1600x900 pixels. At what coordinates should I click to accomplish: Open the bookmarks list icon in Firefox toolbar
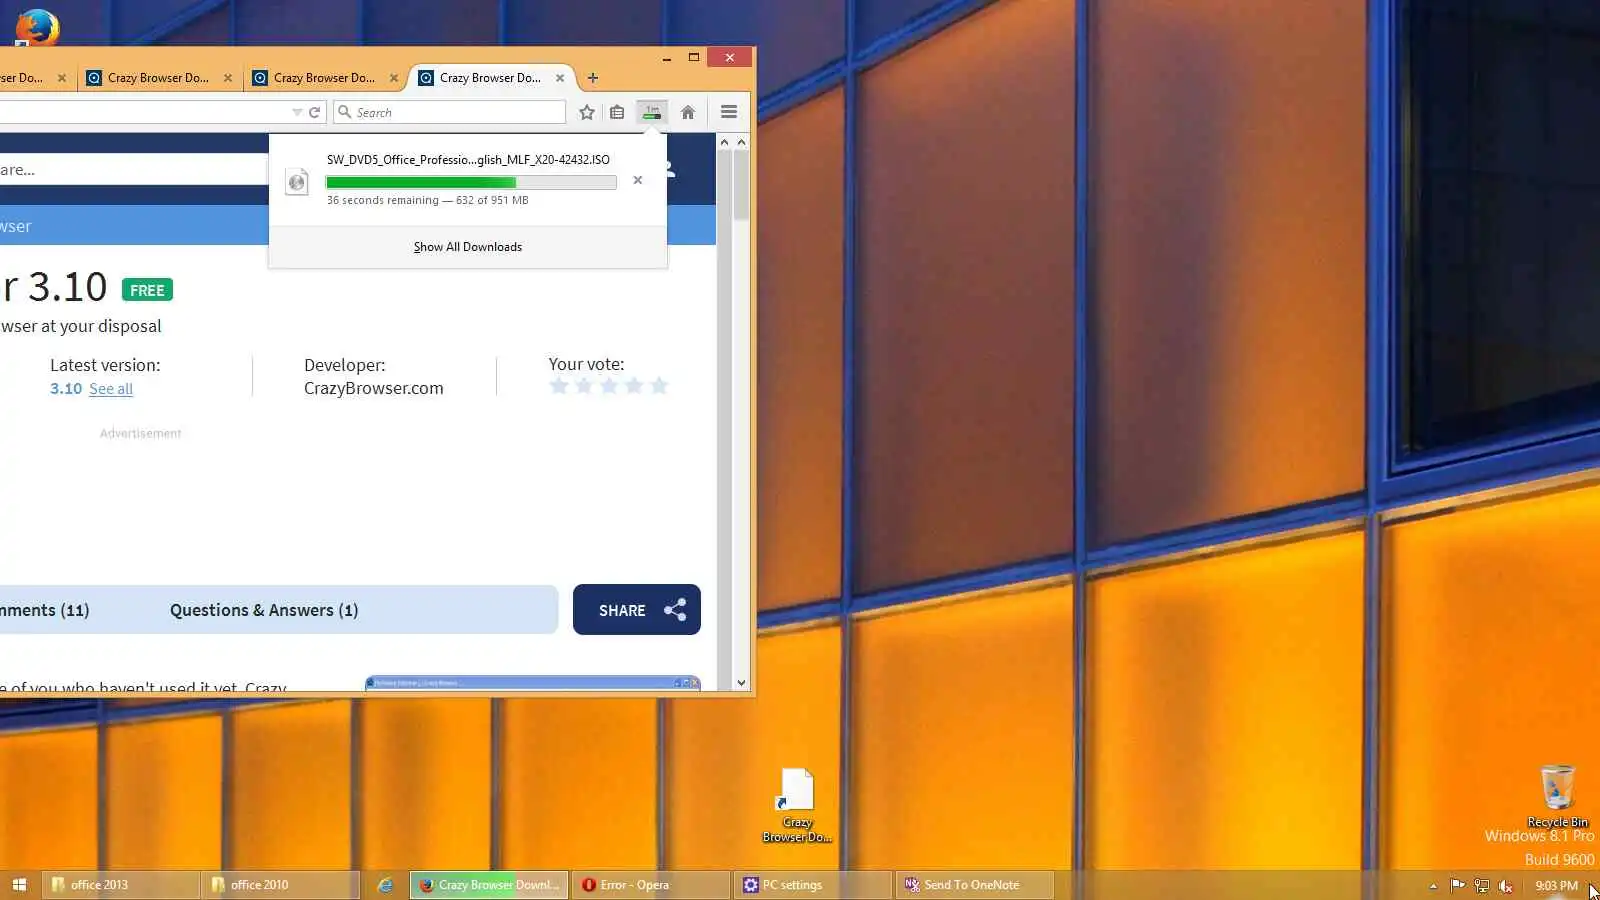pyautogui.click(x=617, y=112)
